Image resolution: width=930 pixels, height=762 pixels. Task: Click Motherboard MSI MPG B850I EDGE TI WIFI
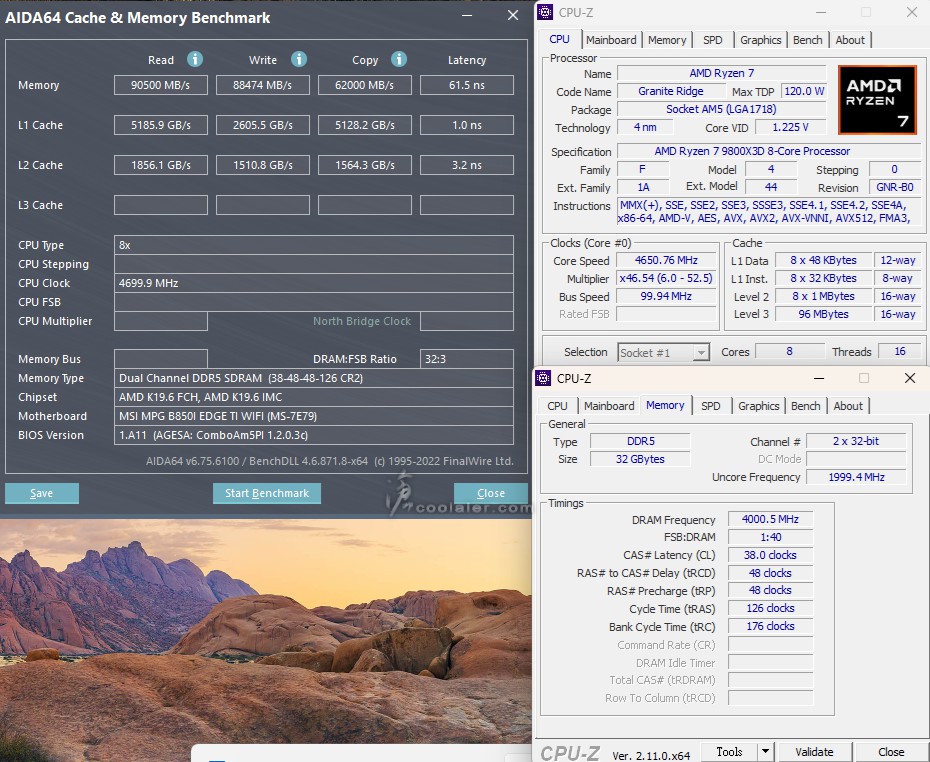click(314, 416)
